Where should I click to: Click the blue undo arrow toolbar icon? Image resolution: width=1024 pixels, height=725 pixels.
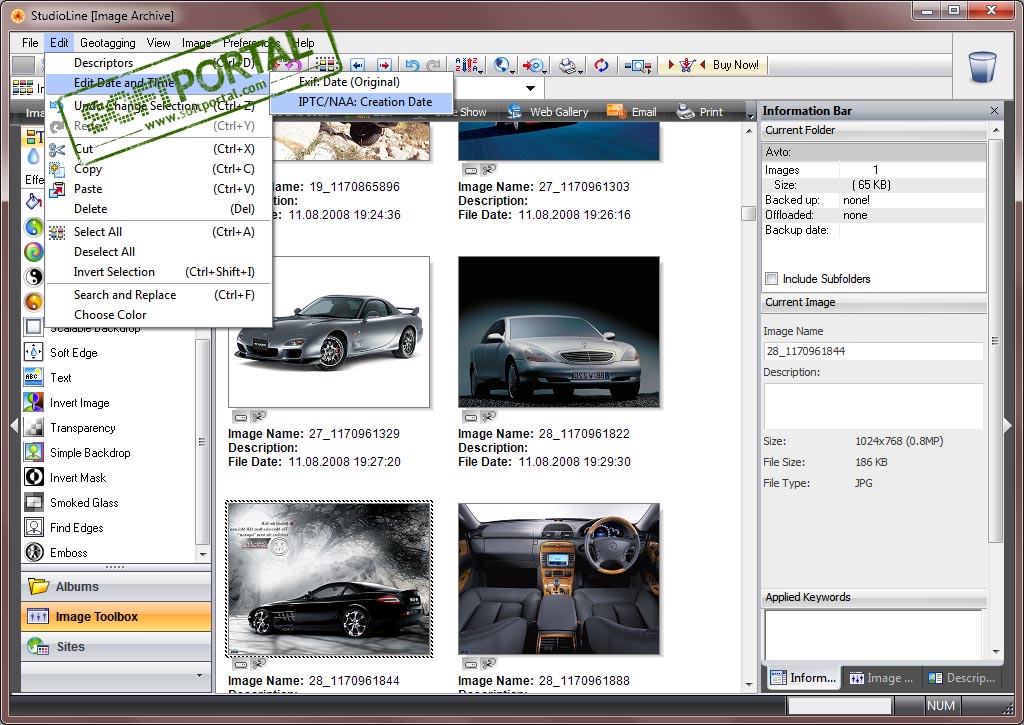coord(412,65)
